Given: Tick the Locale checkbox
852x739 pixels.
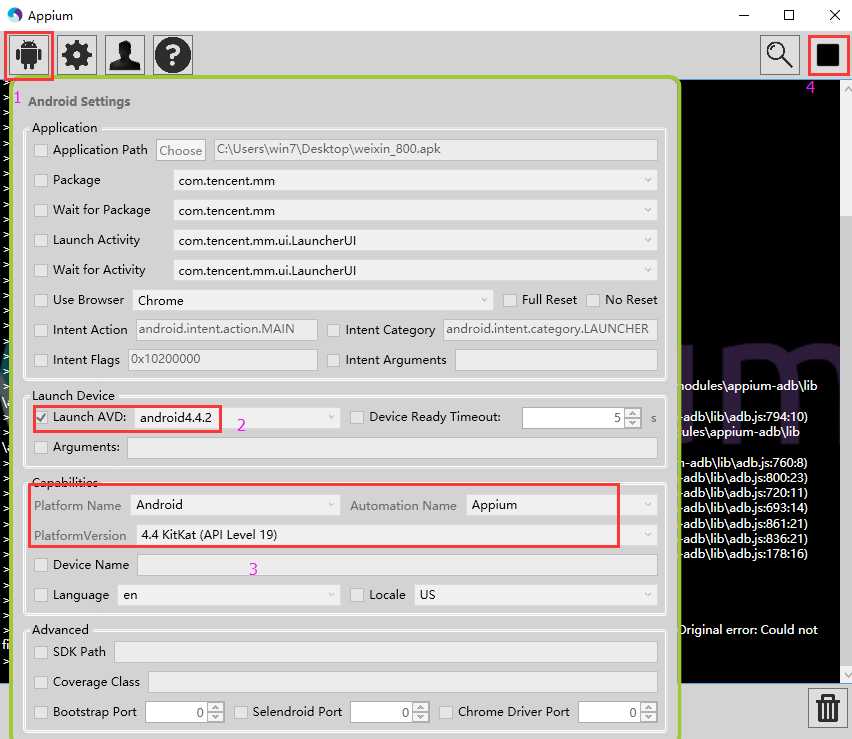Looking at the screenshot, I should [x=357, y=595].
